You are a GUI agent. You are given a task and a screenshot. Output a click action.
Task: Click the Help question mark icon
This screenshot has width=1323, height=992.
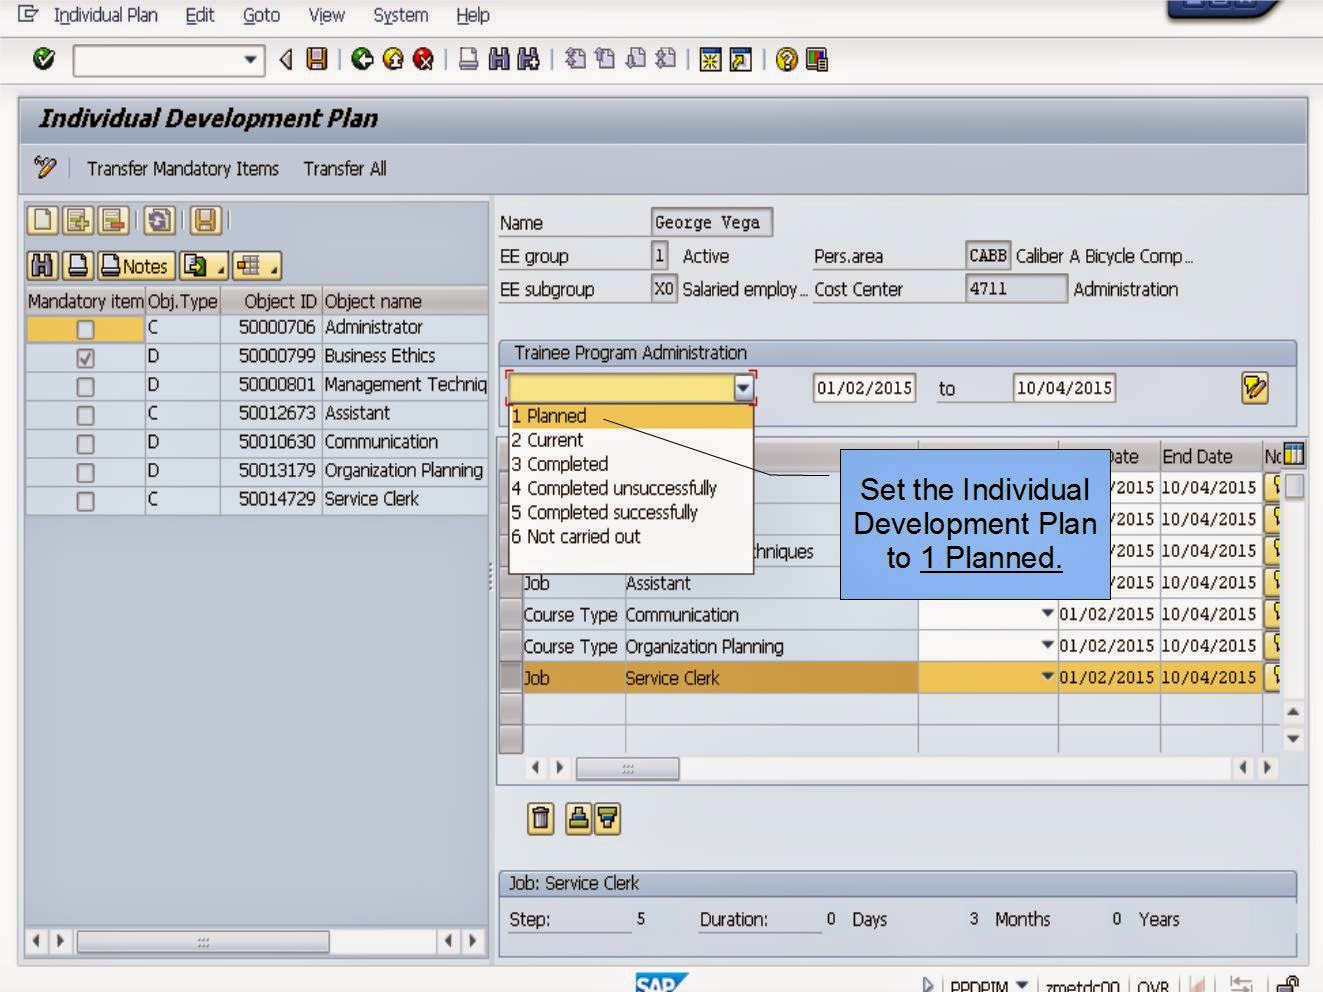[x=786, y=60]
